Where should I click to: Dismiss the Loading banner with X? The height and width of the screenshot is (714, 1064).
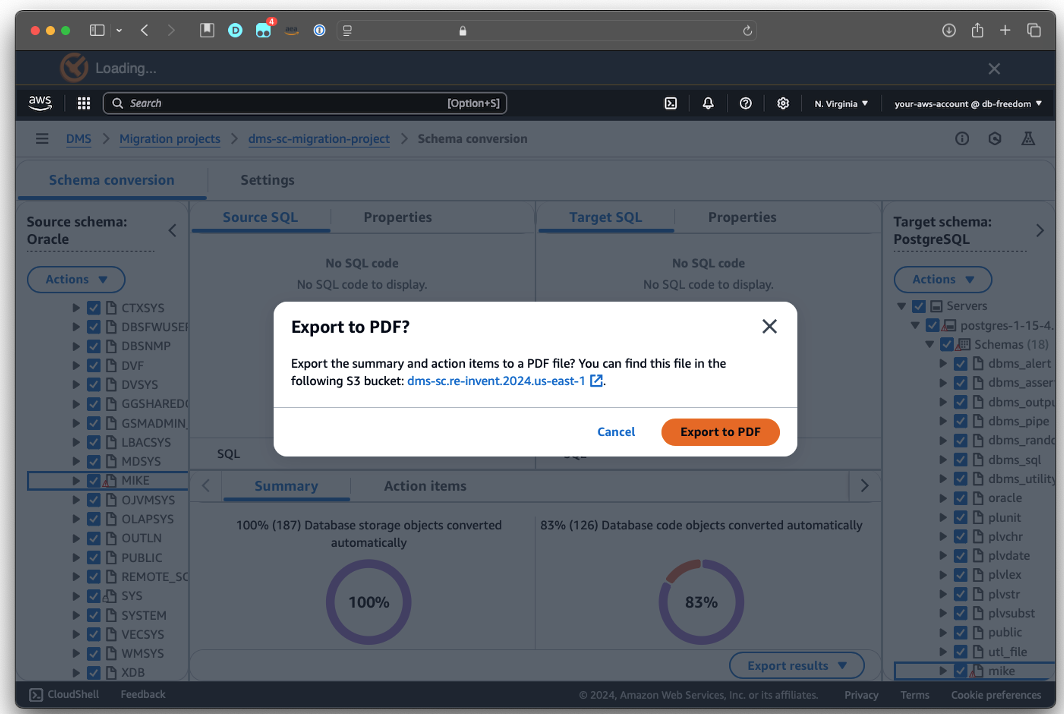click(994, 69)
